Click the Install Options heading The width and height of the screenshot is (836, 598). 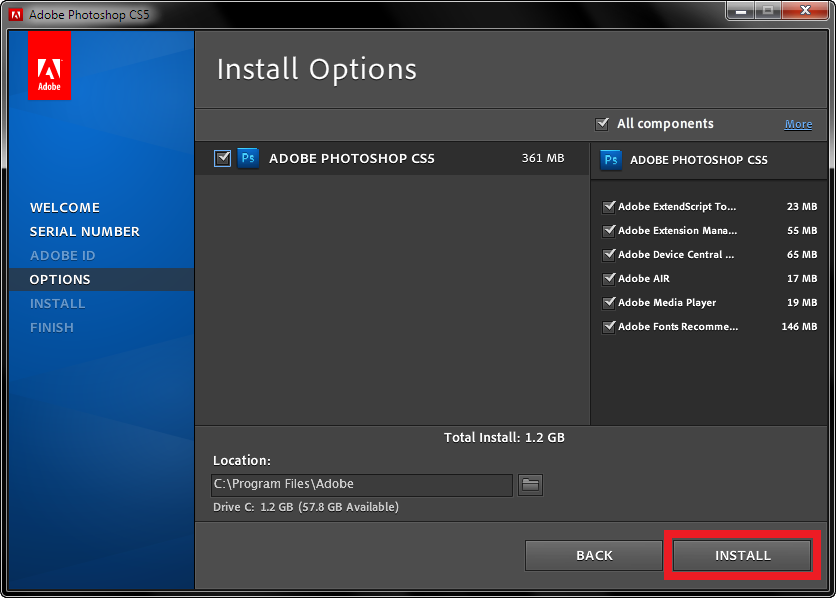[x=317, y=70]
